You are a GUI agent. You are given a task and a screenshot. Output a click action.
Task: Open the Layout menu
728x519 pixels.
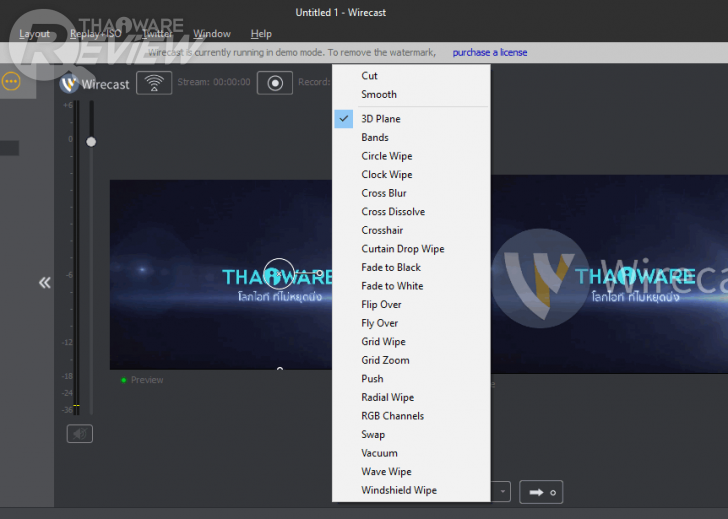[x=34, y=34]
